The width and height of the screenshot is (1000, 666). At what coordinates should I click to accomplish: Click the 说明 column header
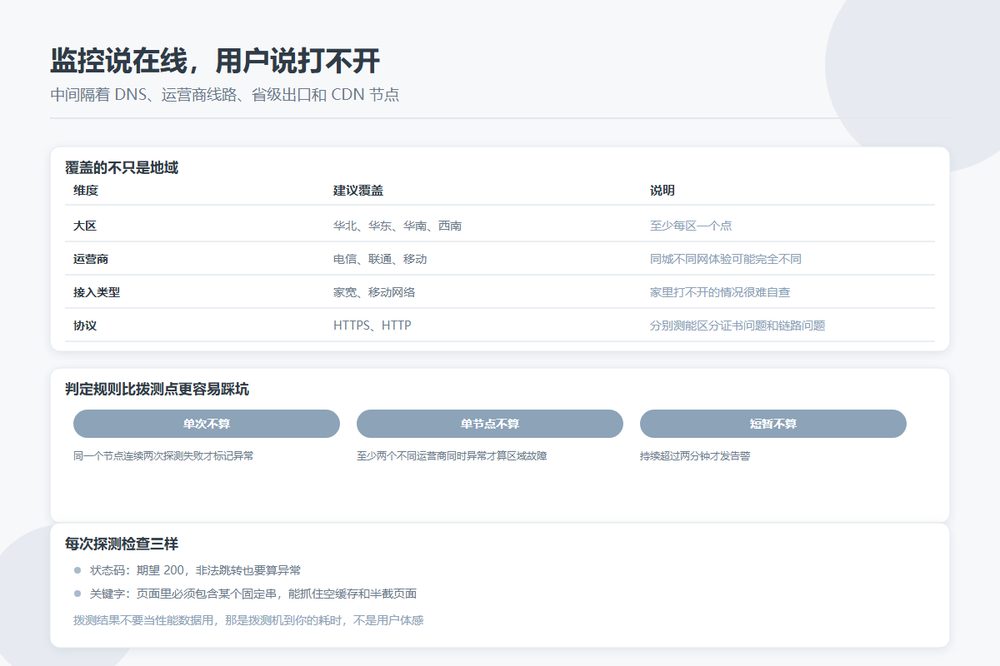[x=662, y=190]
